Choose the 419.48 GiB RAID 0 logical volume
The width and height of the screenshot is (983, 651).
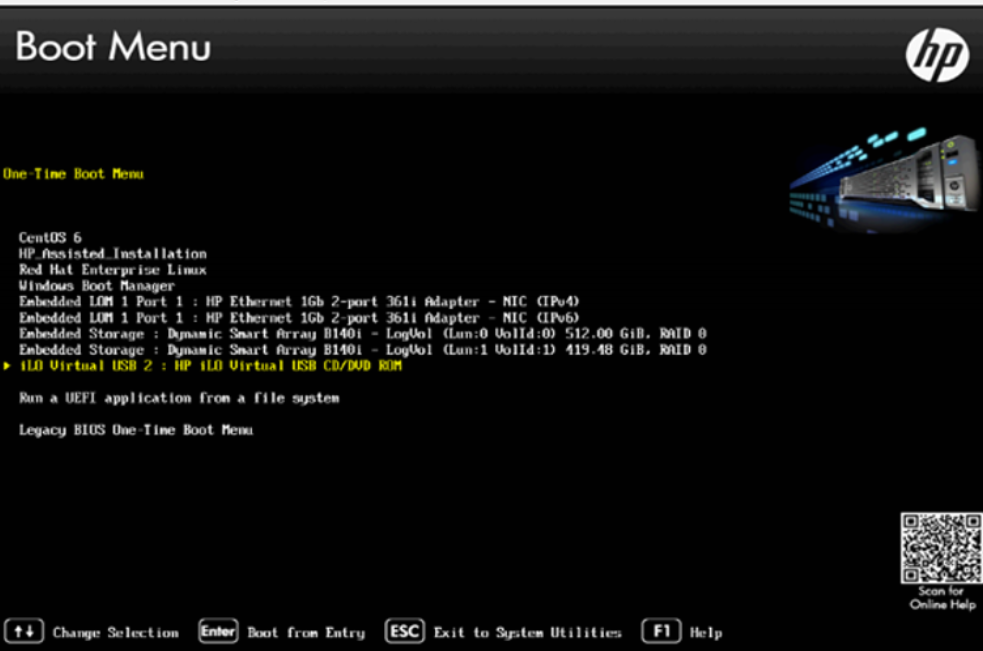(x=363, y=350)
